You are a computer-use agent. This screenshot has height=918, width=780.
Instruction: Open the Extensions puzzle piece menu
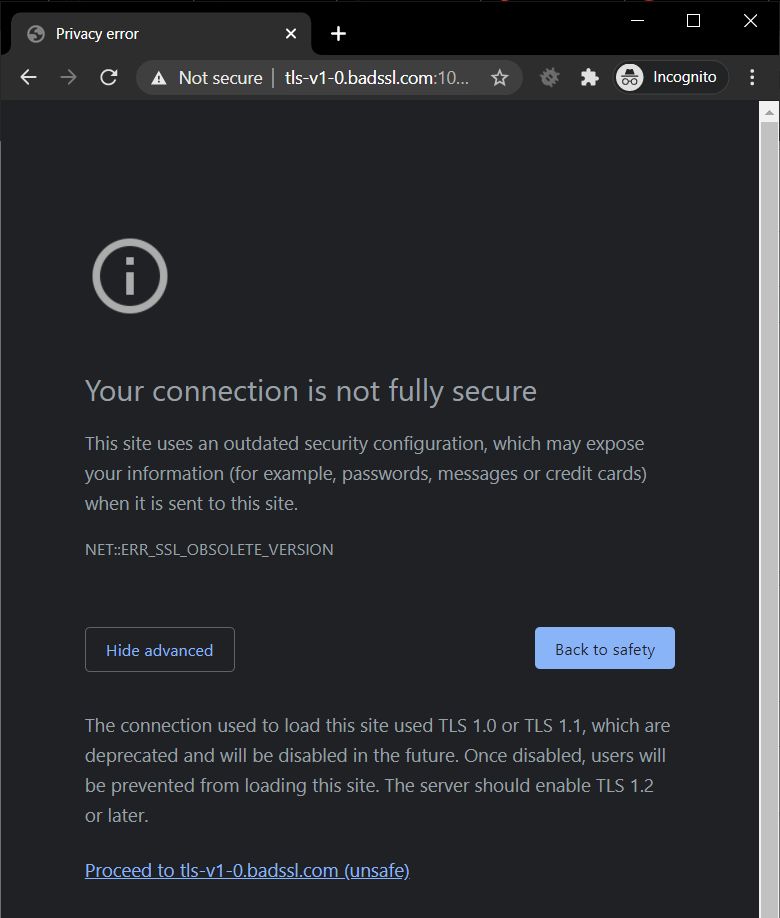(589, 77)
